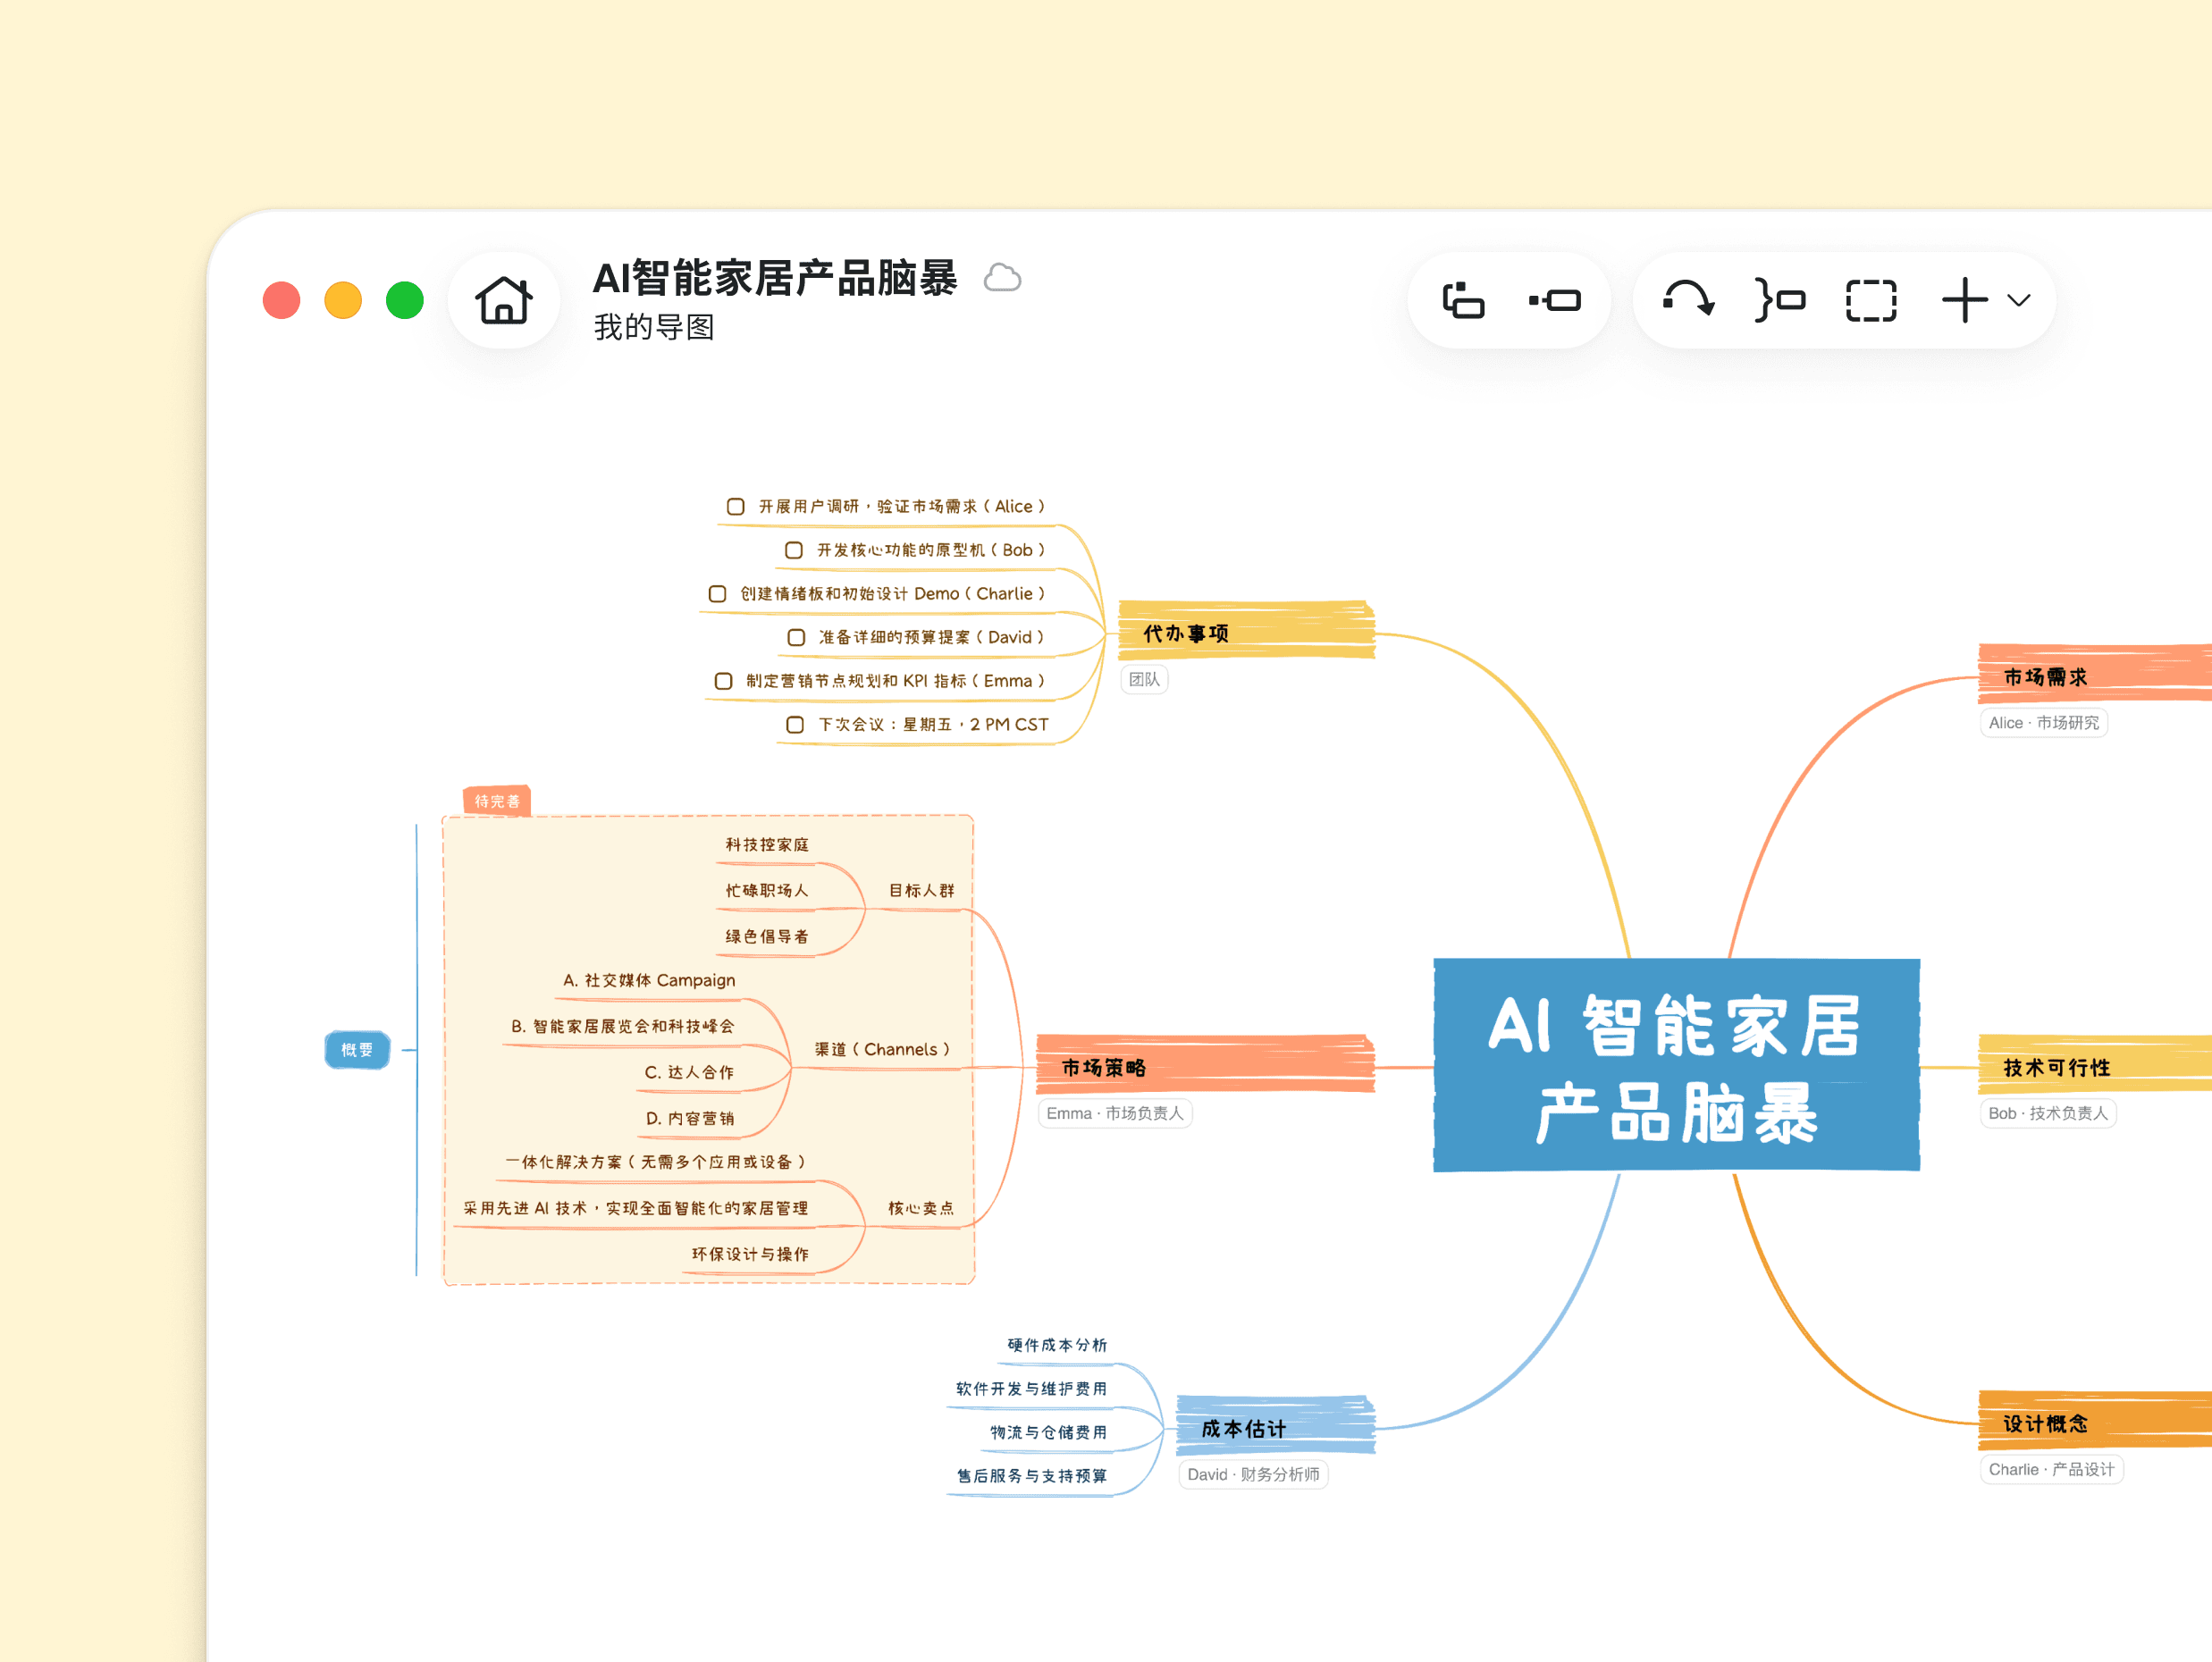Select C. 达人合作 node
Image resolution: width=2212 pixels, height=1662 pixels.
[x=689, y=1072]
